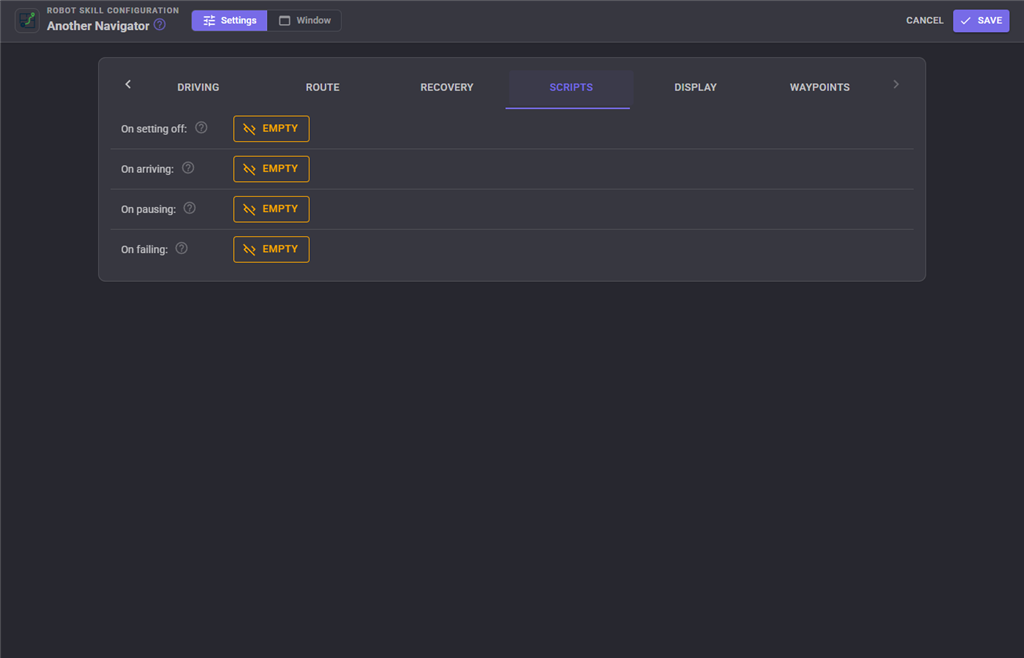This screenshot has height=658, width=1024.
Task: Click help icon beside On failing
Action: pos(182,248)
